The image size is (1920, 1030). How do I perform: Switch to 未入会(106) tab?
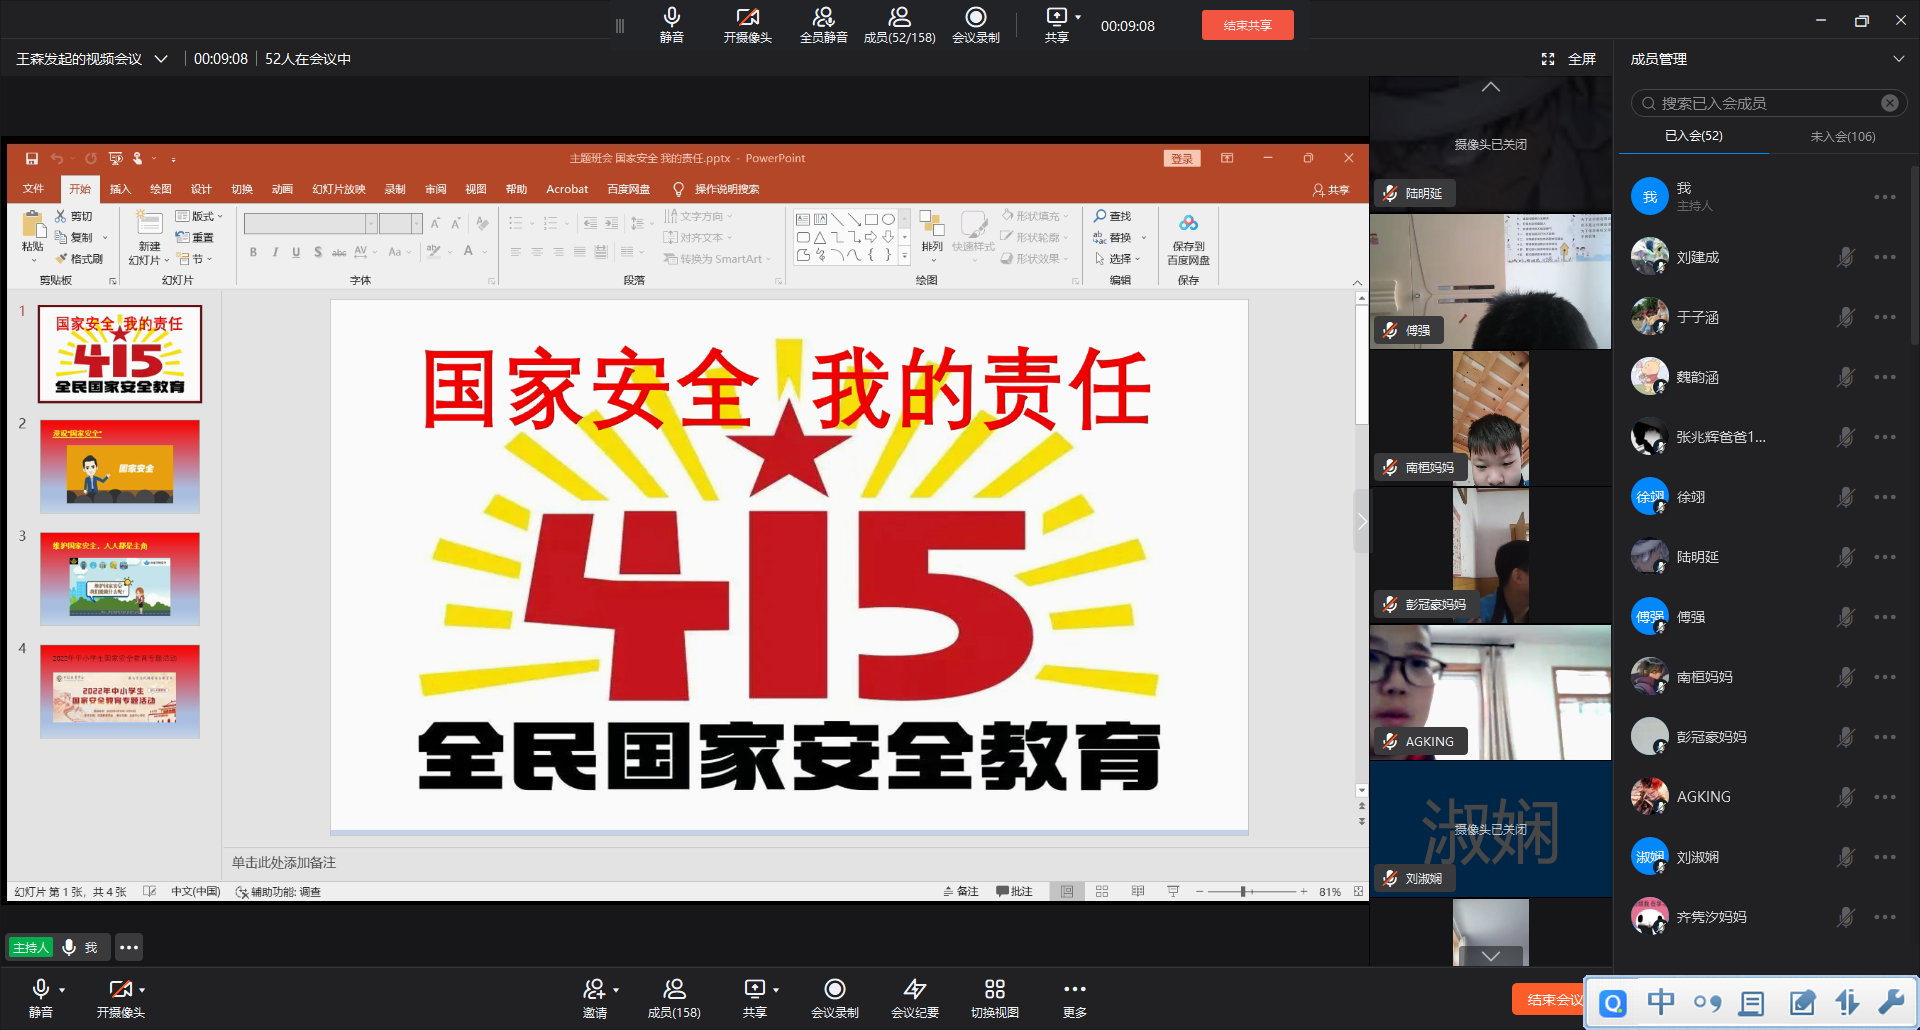(x=1842, y=136)
